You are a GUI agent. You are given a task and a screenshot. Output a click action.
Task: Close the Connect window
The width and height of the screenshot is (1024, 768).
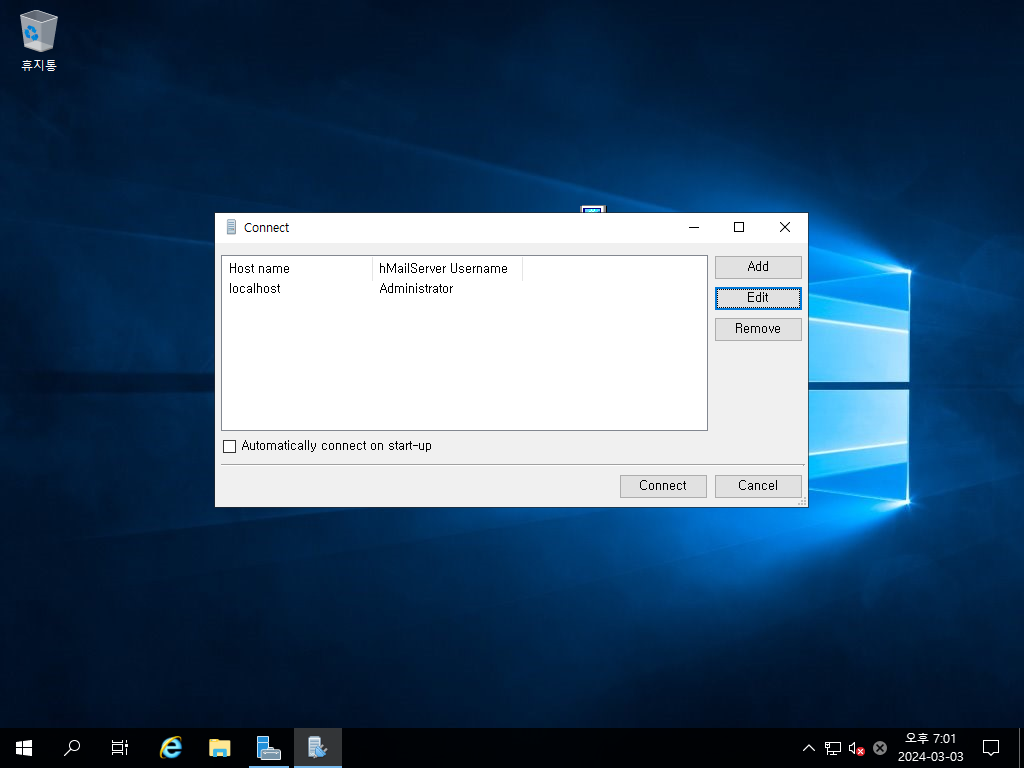pos(784,227)
